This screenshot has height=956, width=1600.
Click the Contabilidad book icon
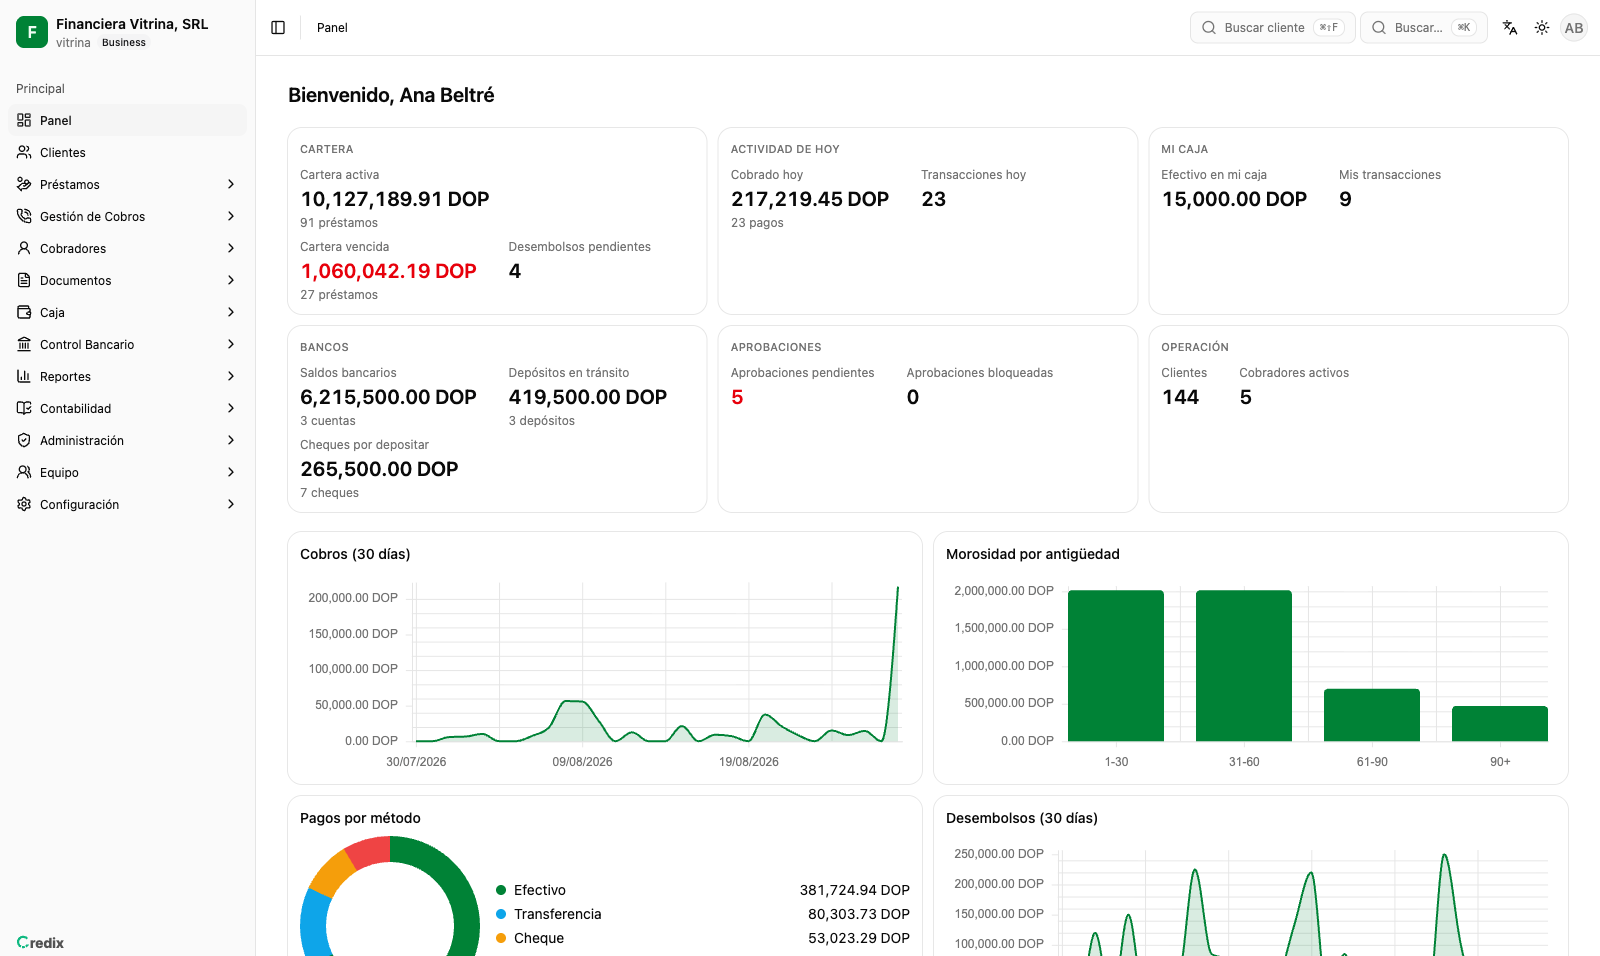point(24,408)
